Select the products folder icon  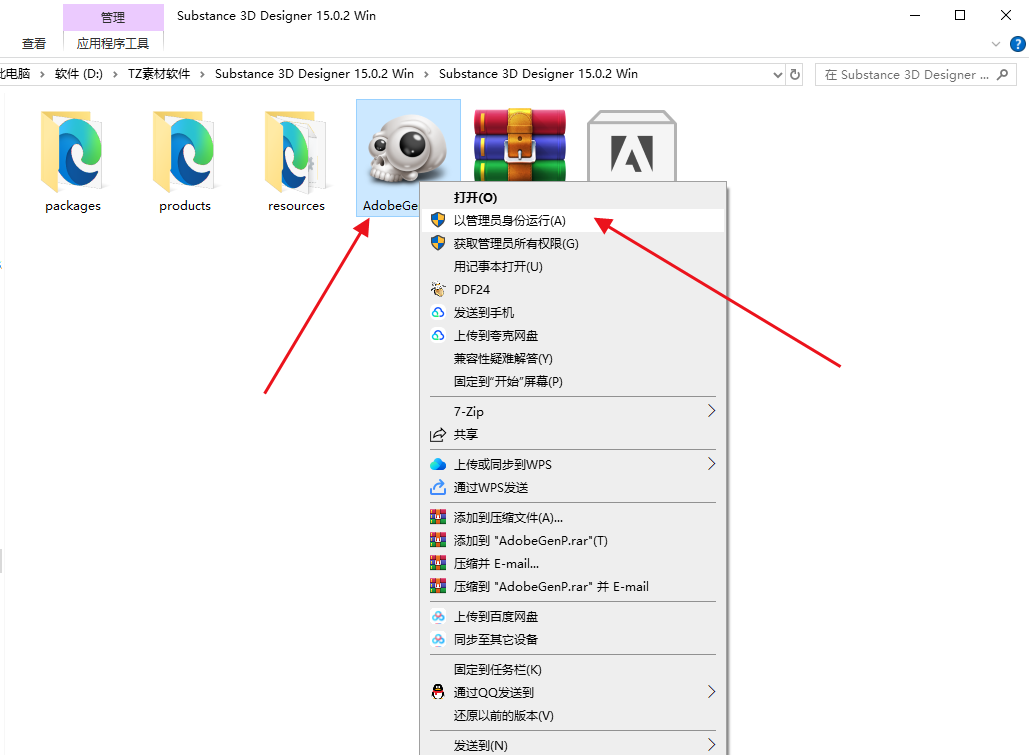coord(185,152)
